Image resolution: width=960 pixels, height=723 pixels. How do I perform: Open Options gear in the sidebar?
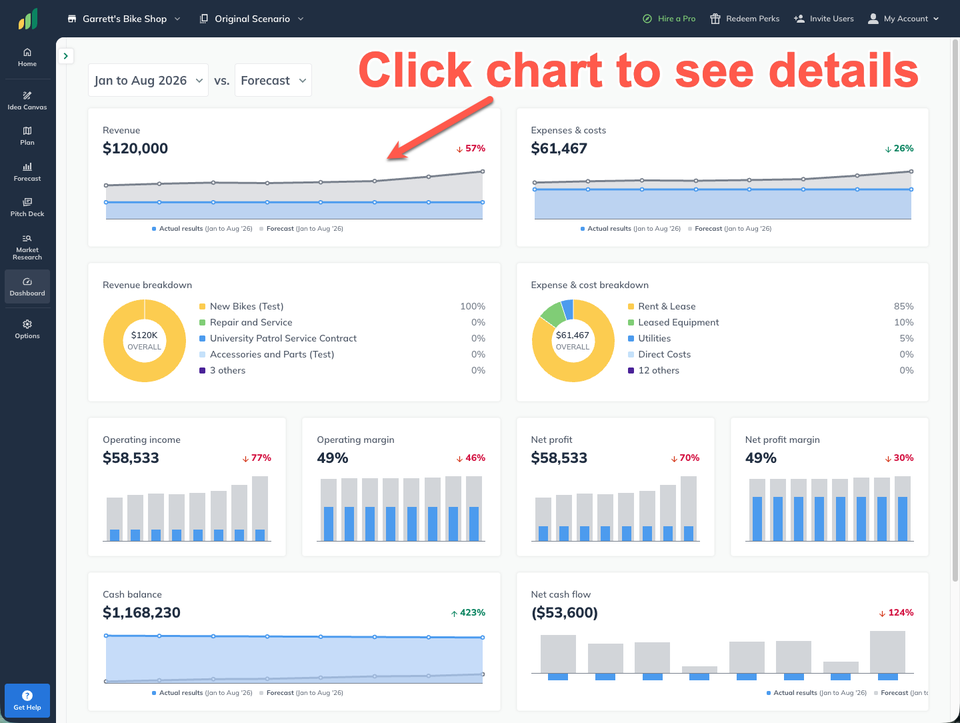point(27,329)
